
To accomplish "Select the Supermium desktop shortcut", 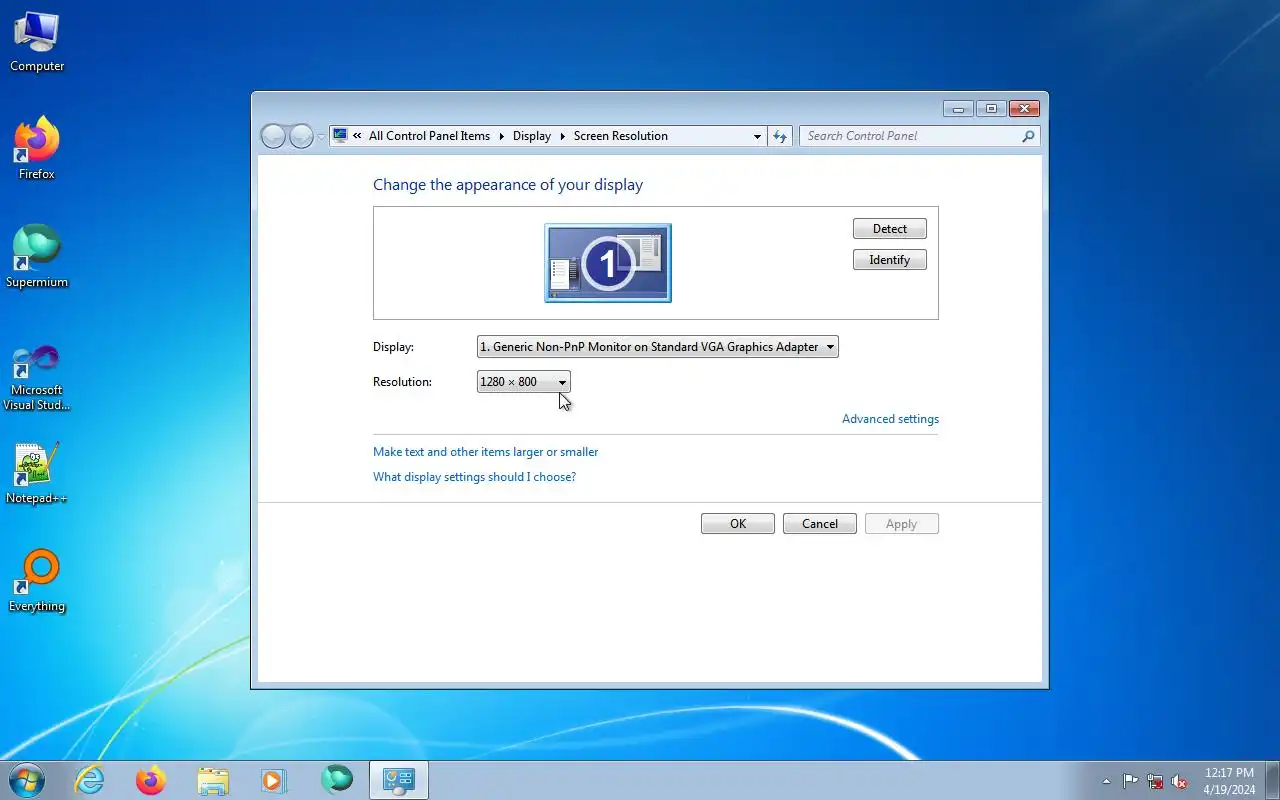I will 37,256.
